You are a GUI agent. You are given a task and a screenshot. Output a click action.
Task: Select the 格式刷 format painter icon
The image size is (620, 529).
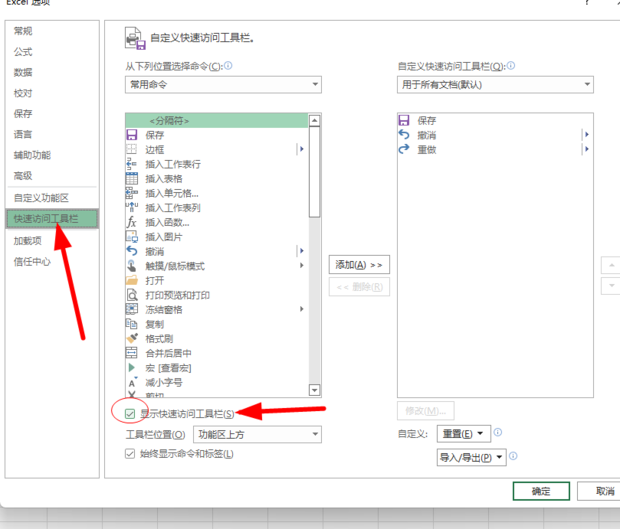(x=131, y=339)
